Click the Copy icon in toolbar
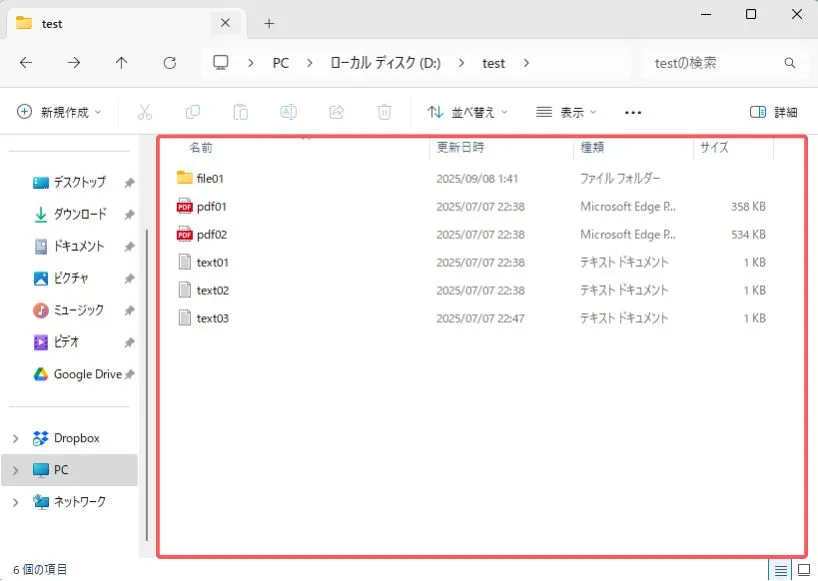Image resolution: width=818 pixels, height=581 pixels. pyautogui.click(x=192, y=112)
